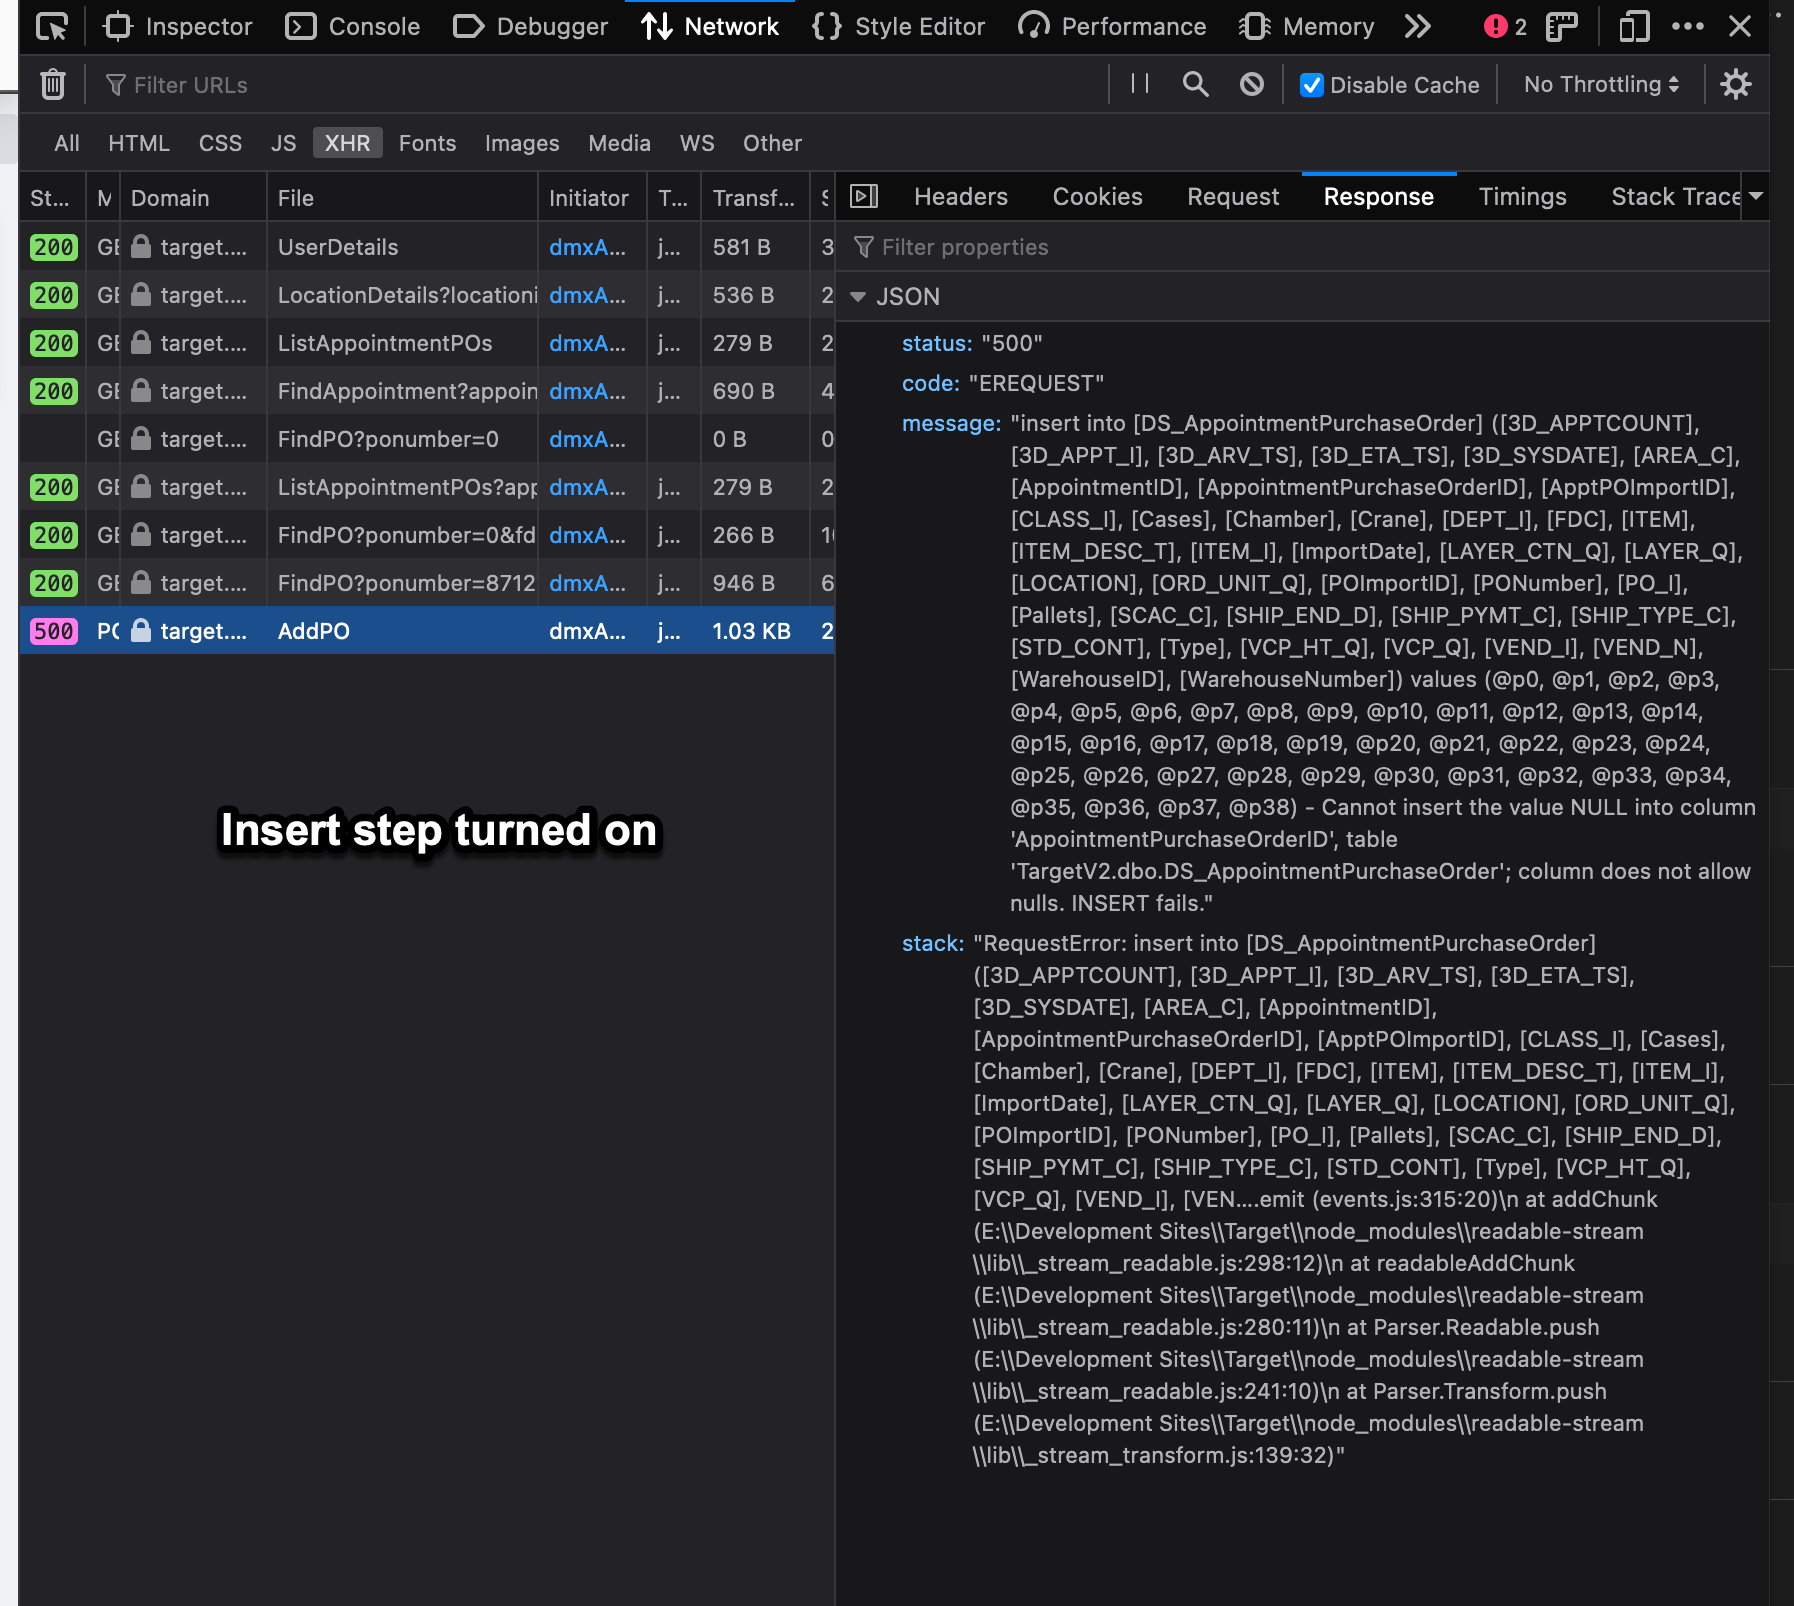Switch to the Console tab
Screen dimensions: 1794x1606
353,27
